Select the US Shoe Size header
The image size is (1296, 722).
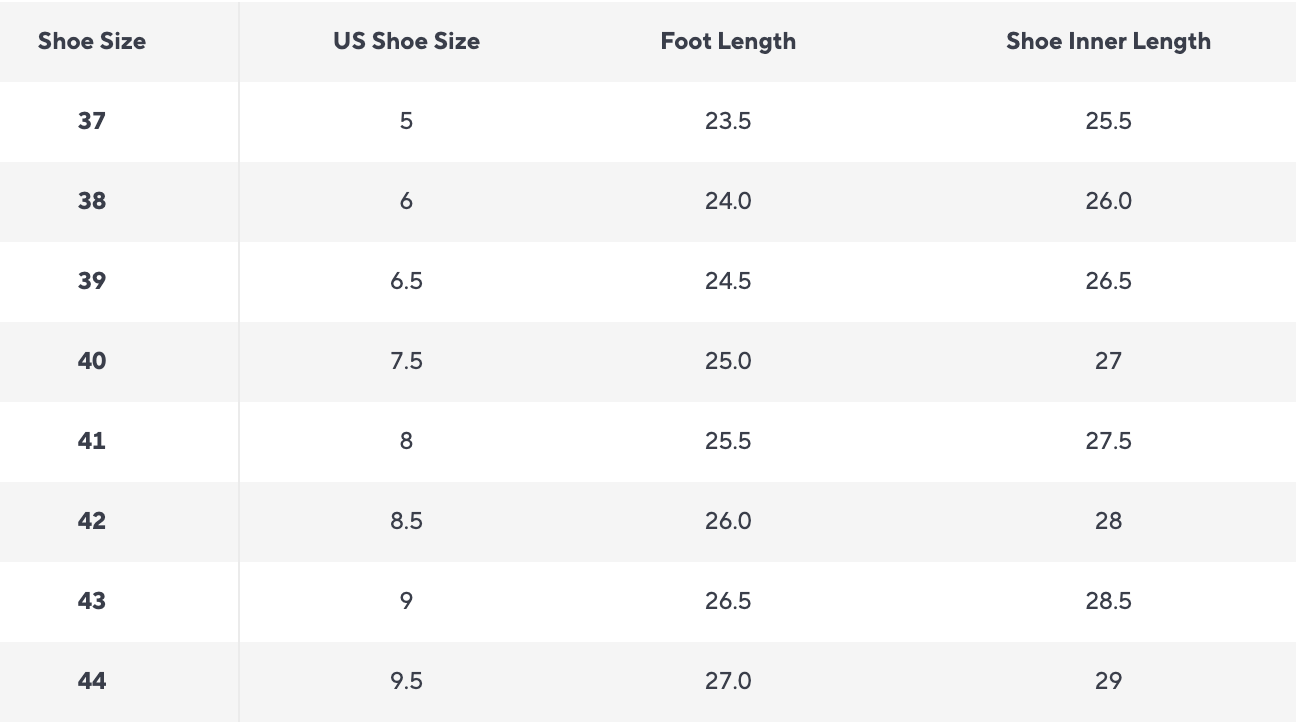click(406, 41)
